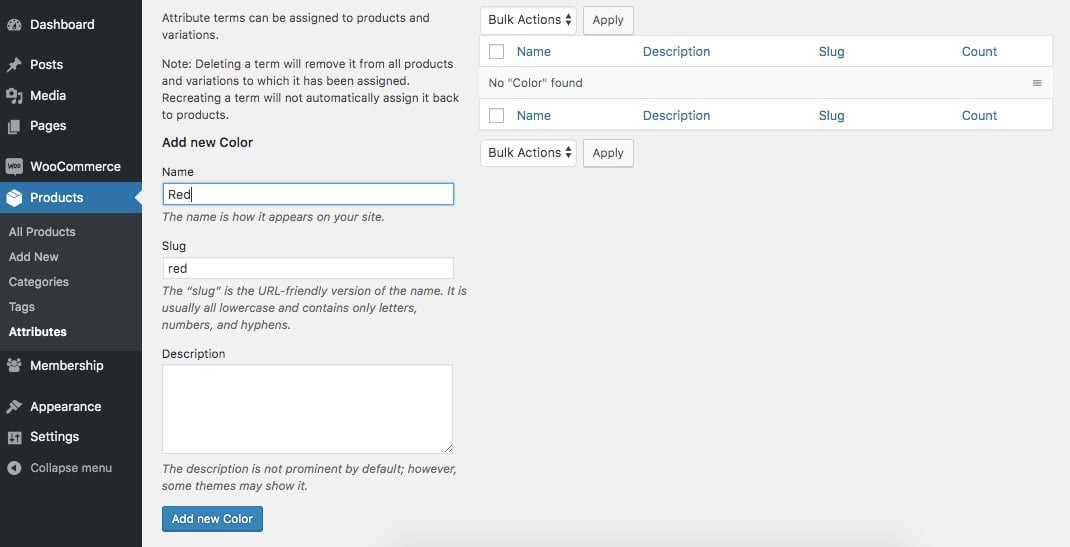Image resolution: width=1070 pixels, height=547 pixels.
Task: Open the Pages menu
Action: tap(48, 126)
